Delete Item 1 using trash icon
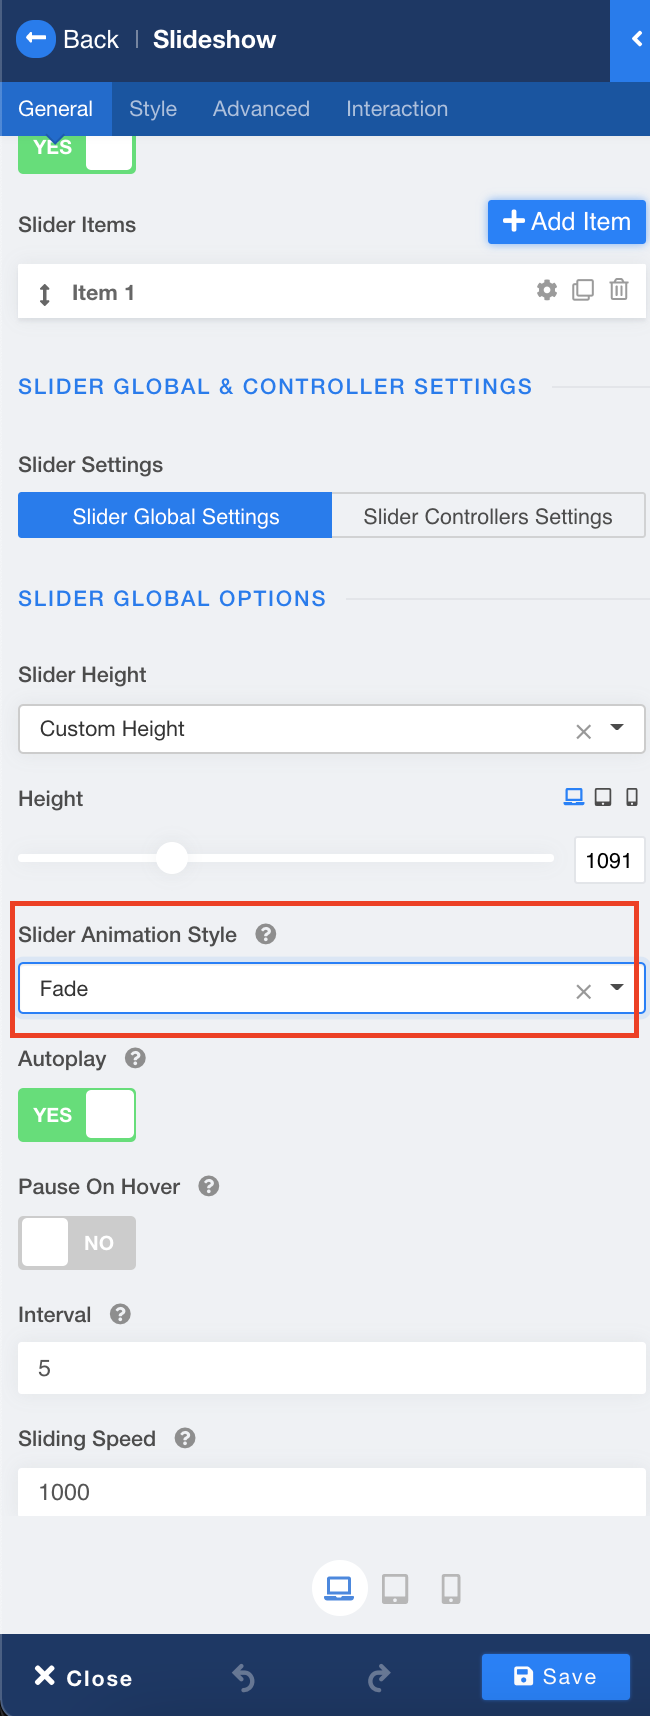 pyautogui.click(x=619, y=290)
